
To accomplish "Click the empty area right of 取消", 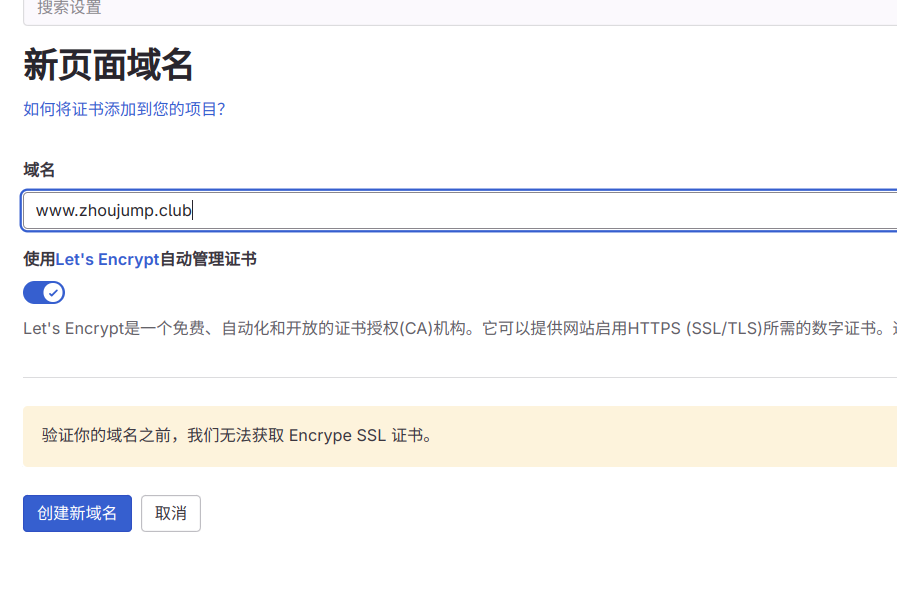I will tap(500, 513).
